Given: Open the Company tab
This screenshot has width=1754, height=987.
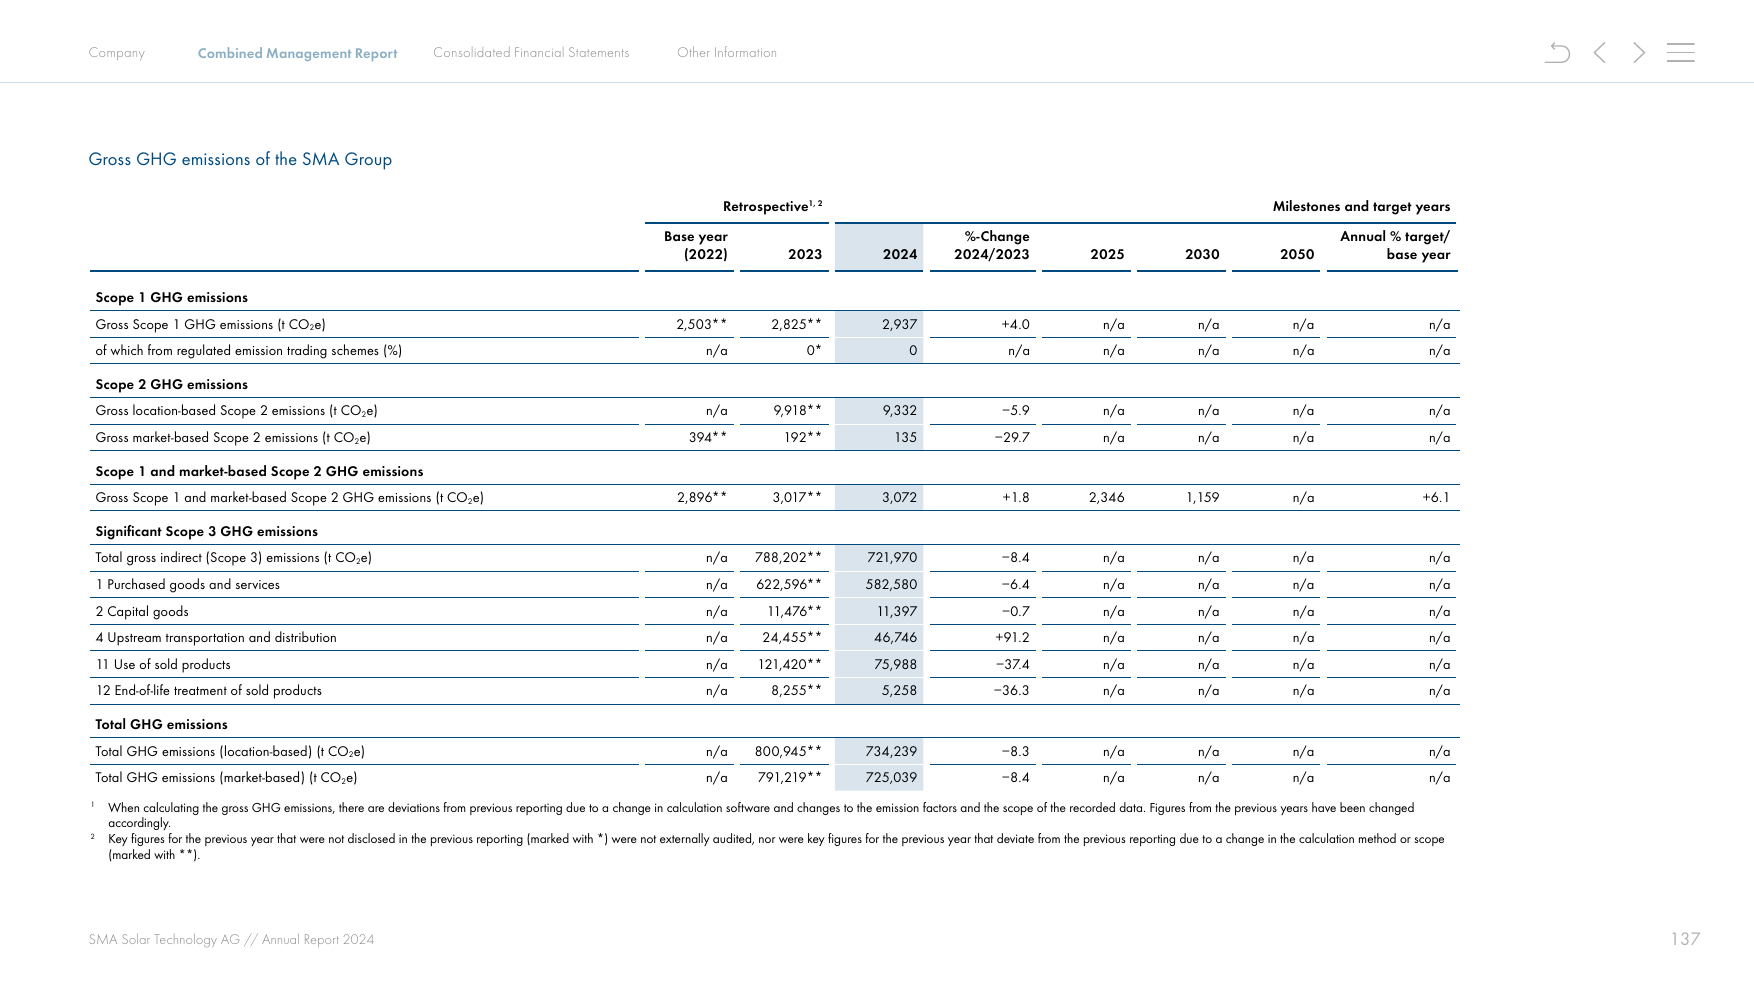Looking at the screenshot, I should [116, 53].
